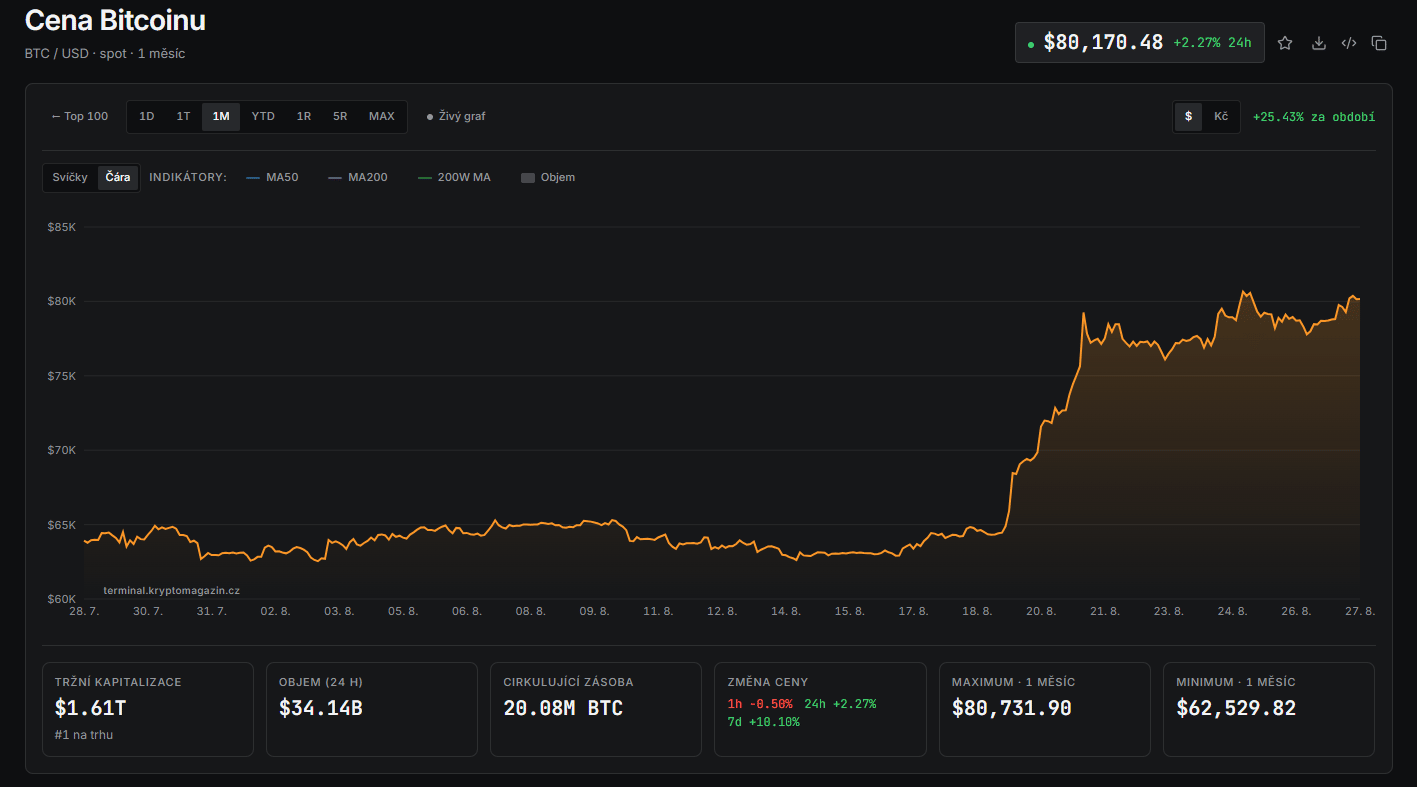1417x787 pixels.
Task: Select the 1T time range
Action: click(x=183, y=116)
